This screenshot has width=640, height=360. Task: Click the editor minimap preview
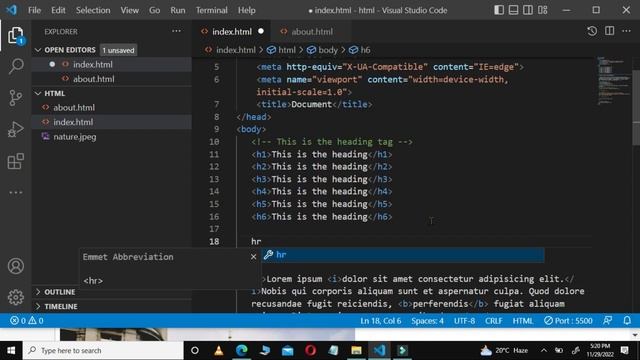pyautogui.click(x=614, y=81)
